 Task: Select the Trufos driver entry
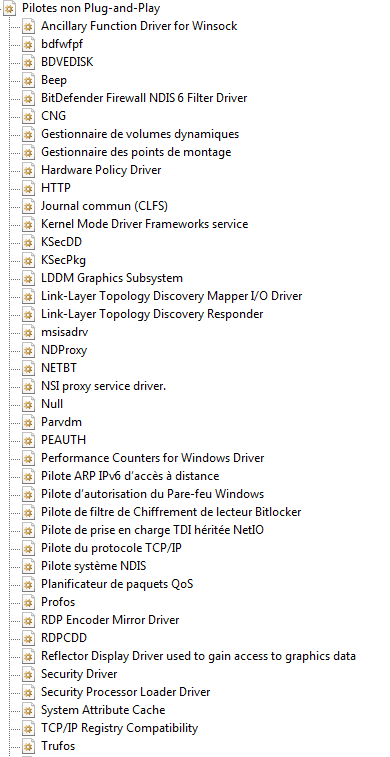point(58,746)
